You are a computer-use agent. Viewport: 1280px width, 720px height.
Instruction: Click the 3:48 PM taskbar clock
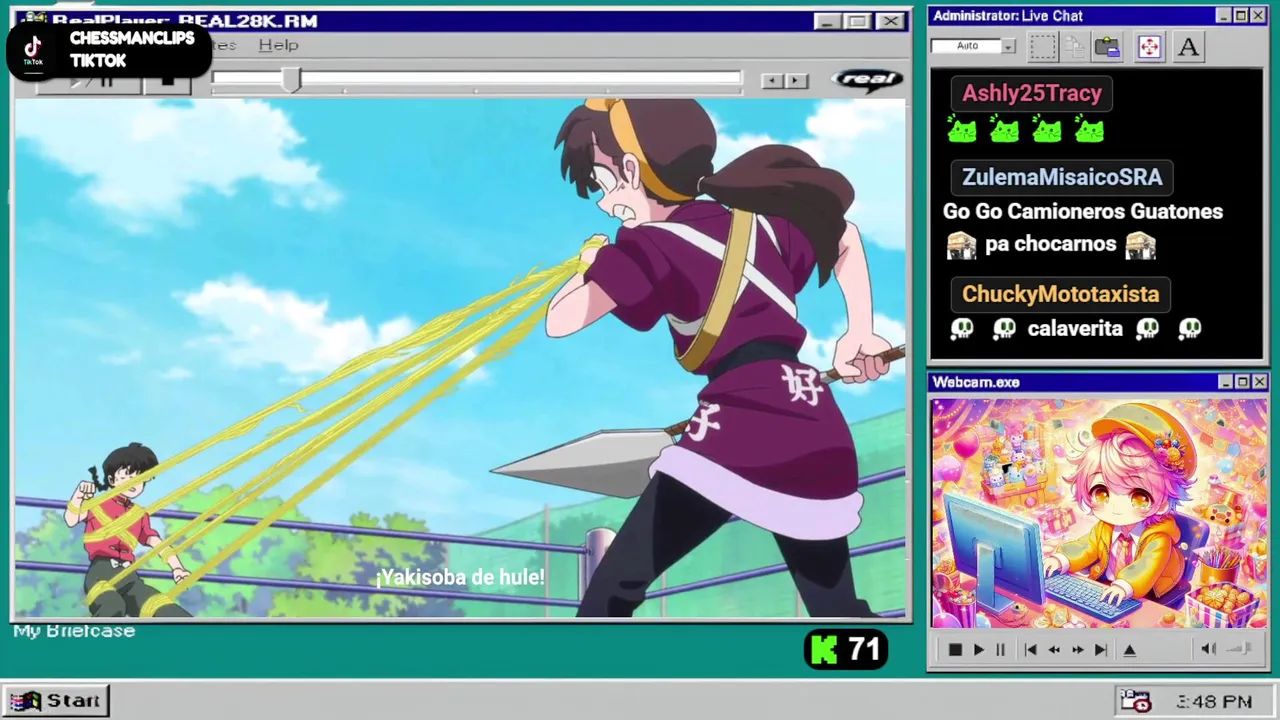coord(1214,702)
